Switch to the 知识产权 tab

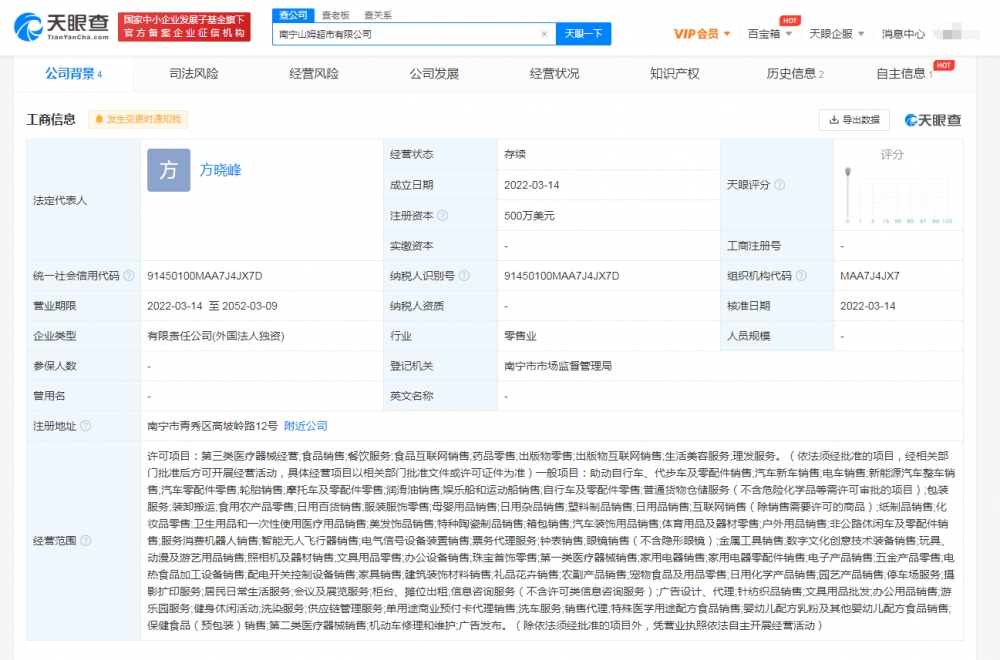click(x=674, y=74)
